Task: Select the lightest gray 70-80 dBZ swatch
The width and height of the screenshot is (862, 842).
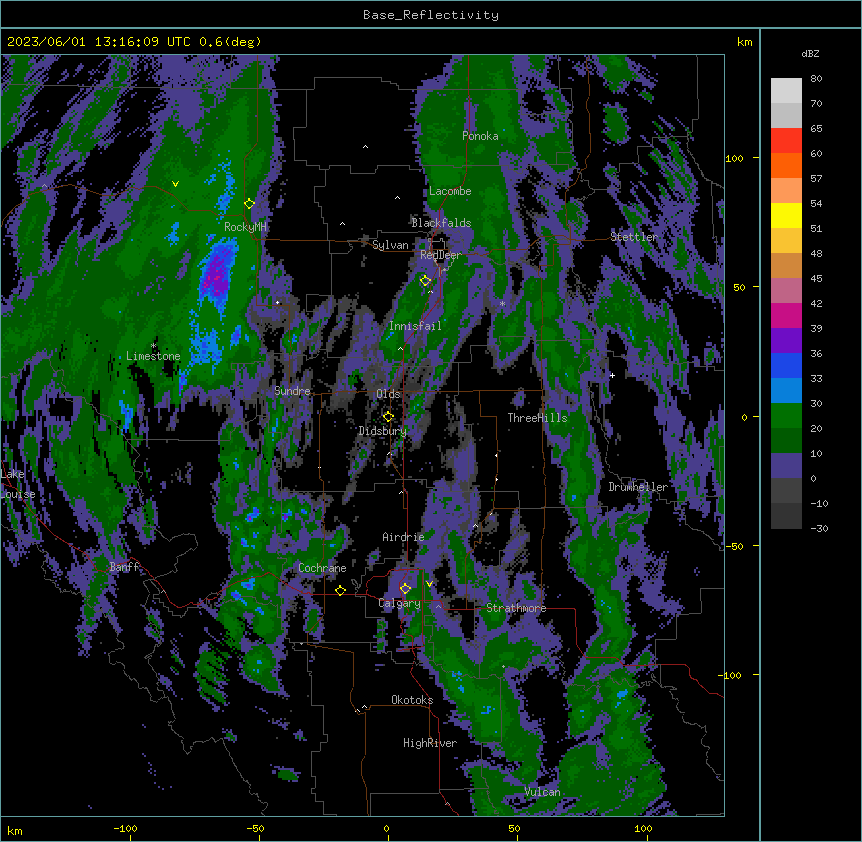Action: pyautogui.click(x=786, y=91)
